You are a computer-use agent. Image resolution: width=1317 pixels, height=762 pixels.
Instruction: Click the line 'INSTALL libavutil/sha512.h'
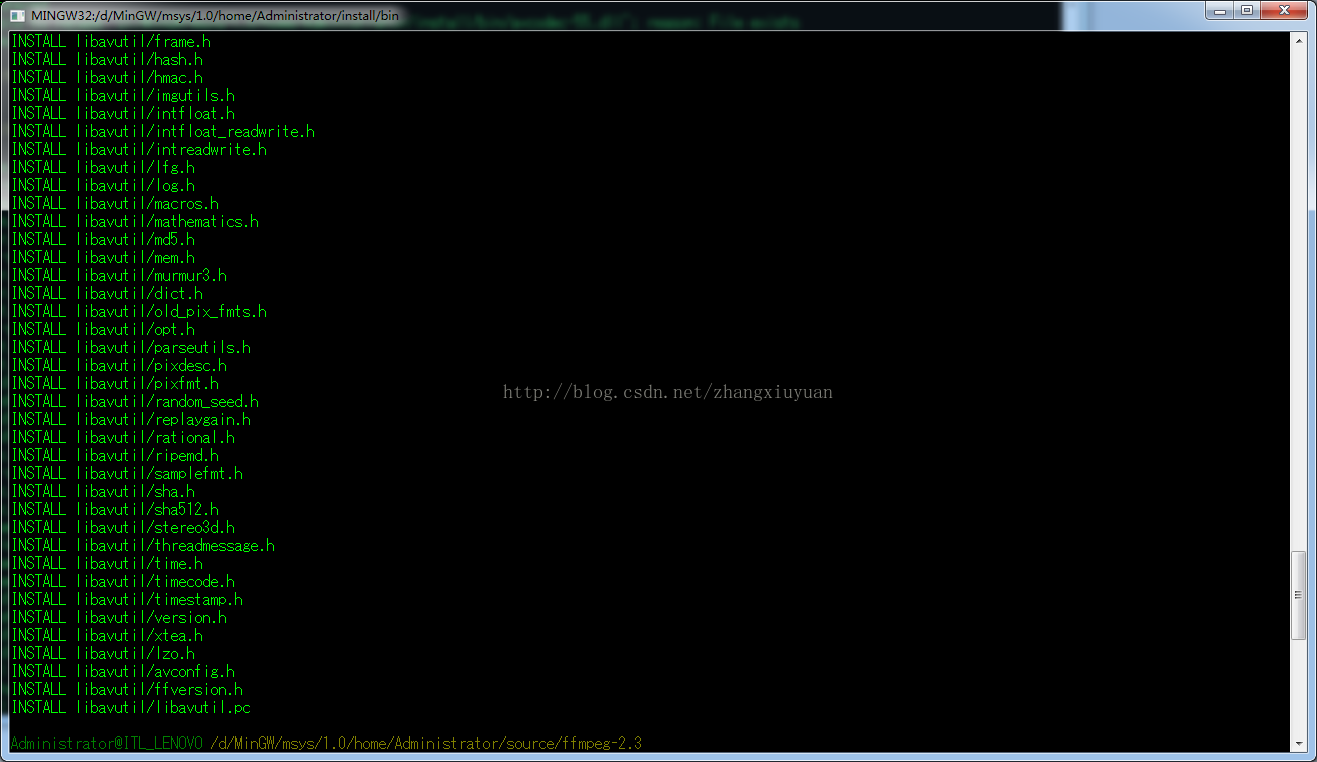pyautogui.click(x=115, y=510)
